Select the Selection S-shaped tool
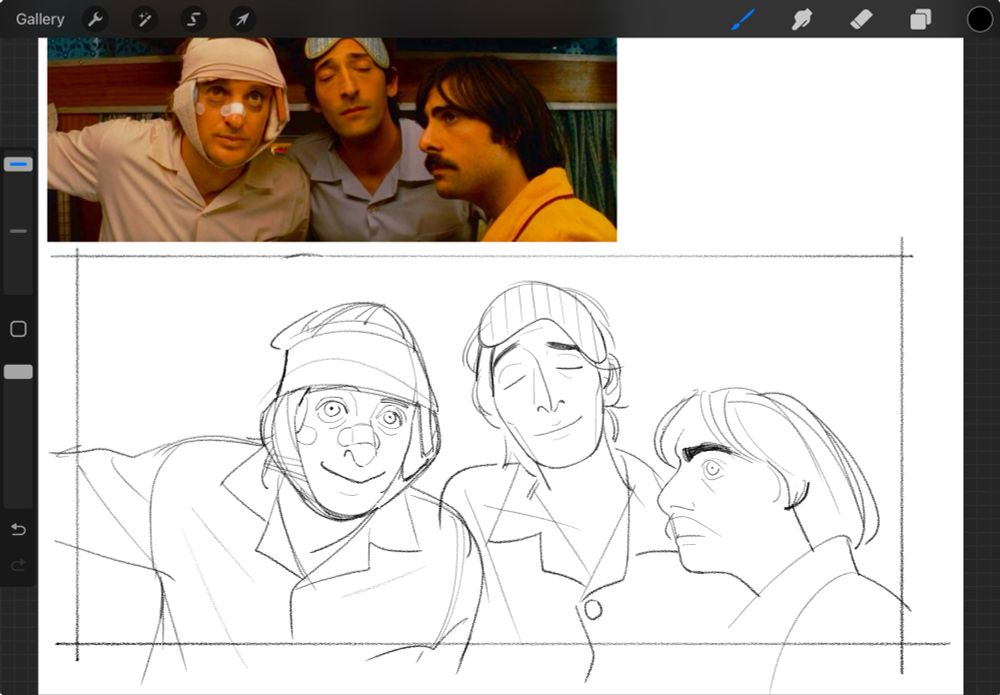 (193, 19)
